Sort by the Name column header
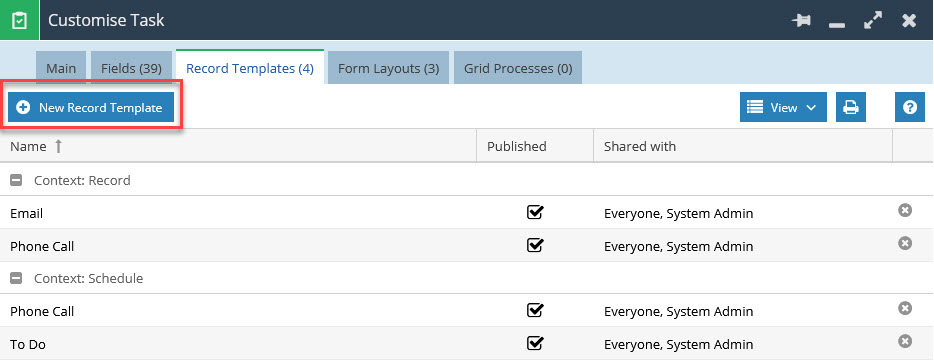The width and height of the screenshot is (934, 364). (28, 147)
